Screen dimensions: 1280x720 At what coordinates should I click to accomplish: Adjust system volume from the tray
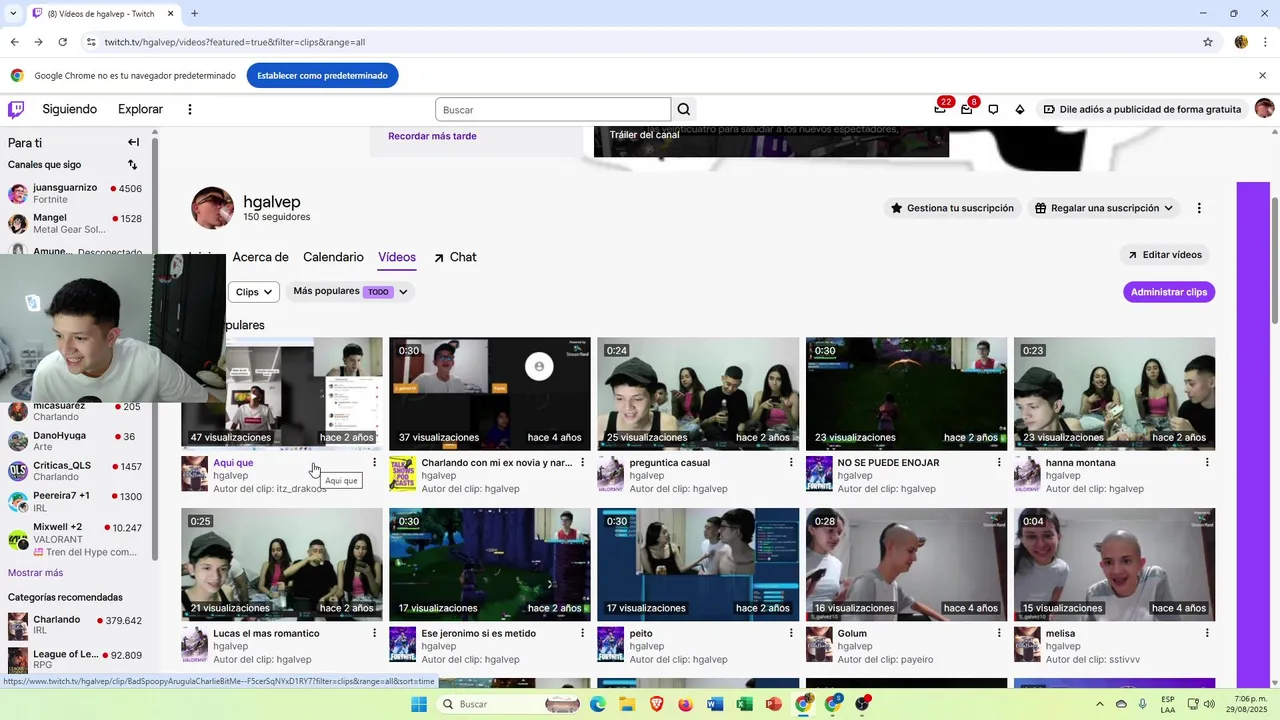1209,704
